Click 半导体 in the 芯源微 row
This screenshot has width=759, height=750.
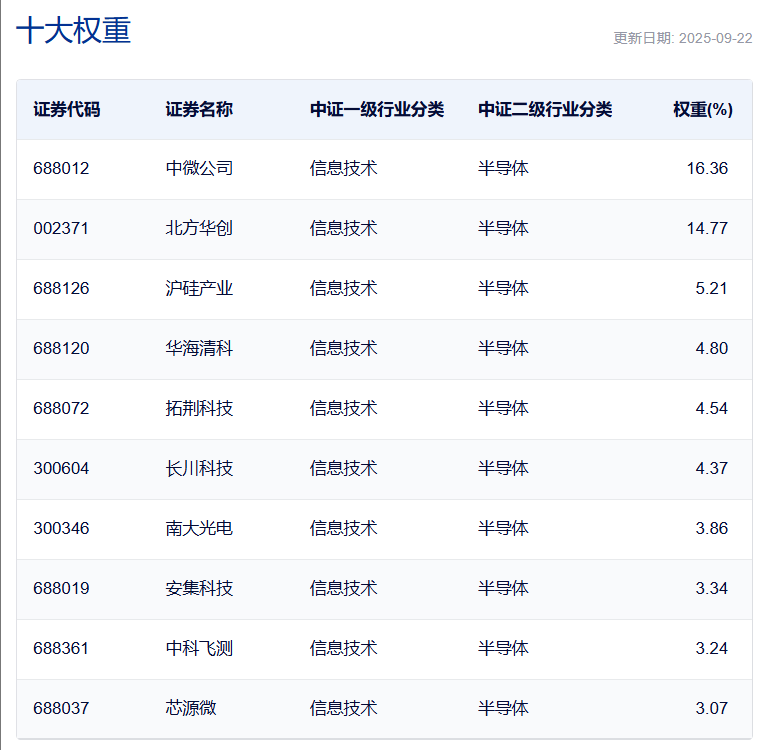[503, 709]
